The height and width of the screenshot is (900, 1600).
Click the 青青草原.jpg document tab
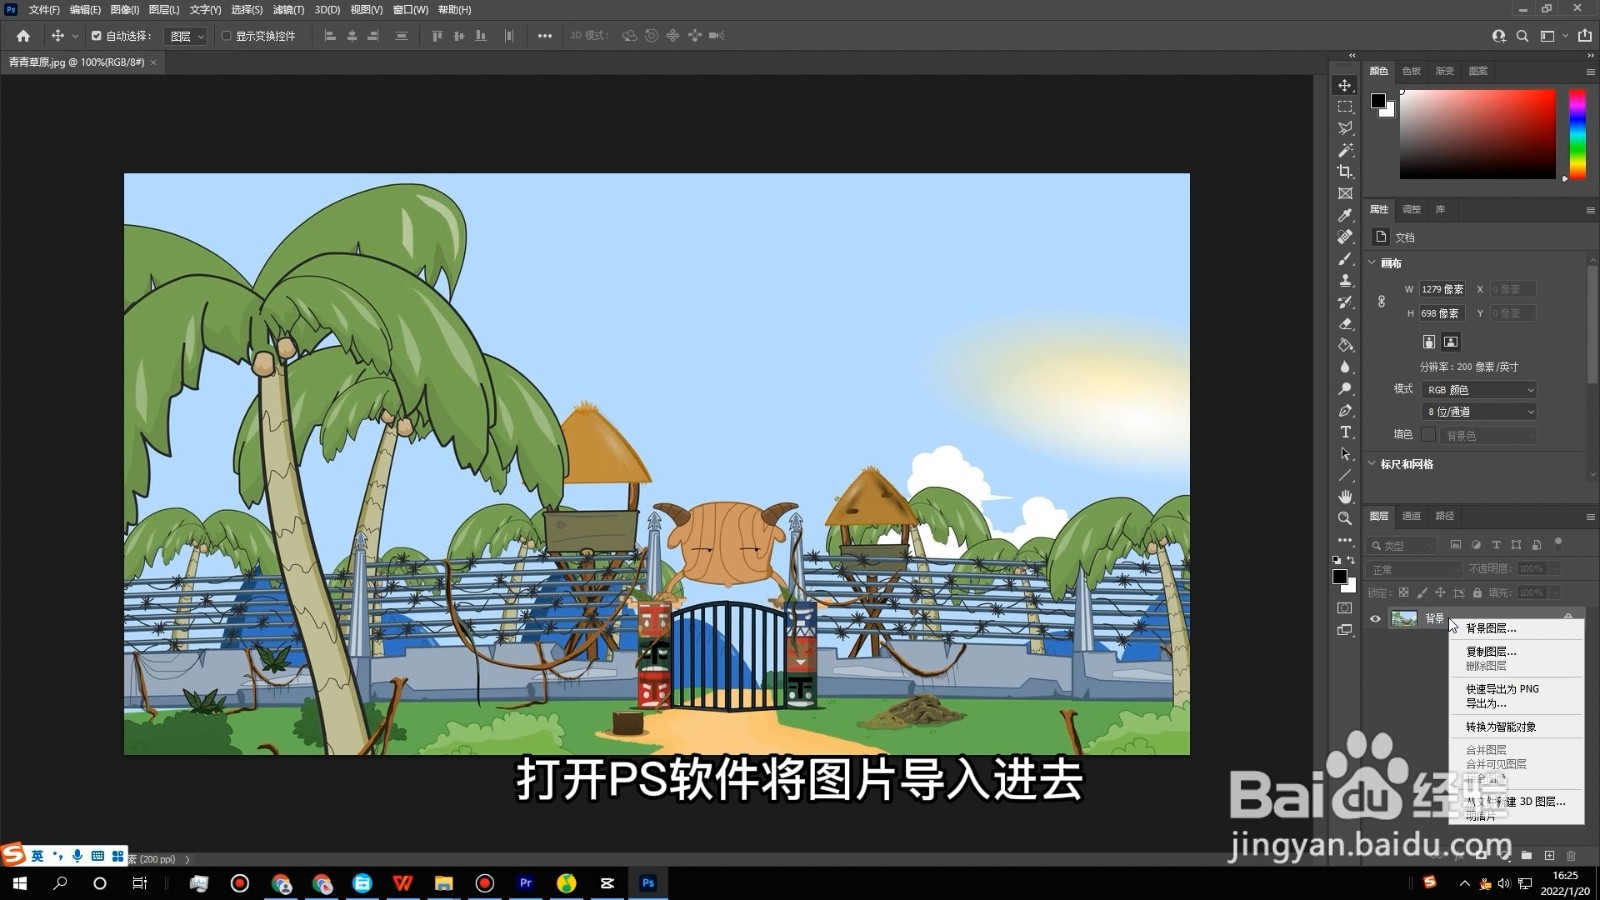click(x=76, y=62)
